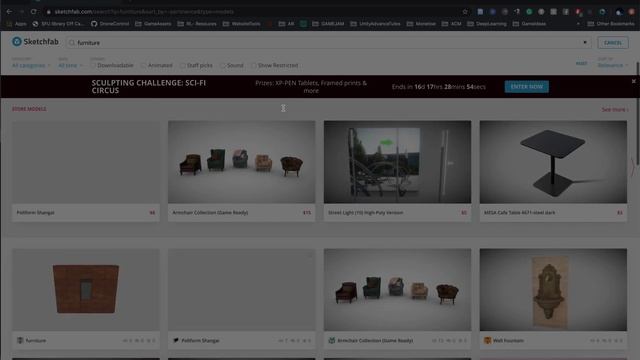This screenshot has width=640, height=360.
Task: Click the next arrow beside store models
Action: [633, 167]
